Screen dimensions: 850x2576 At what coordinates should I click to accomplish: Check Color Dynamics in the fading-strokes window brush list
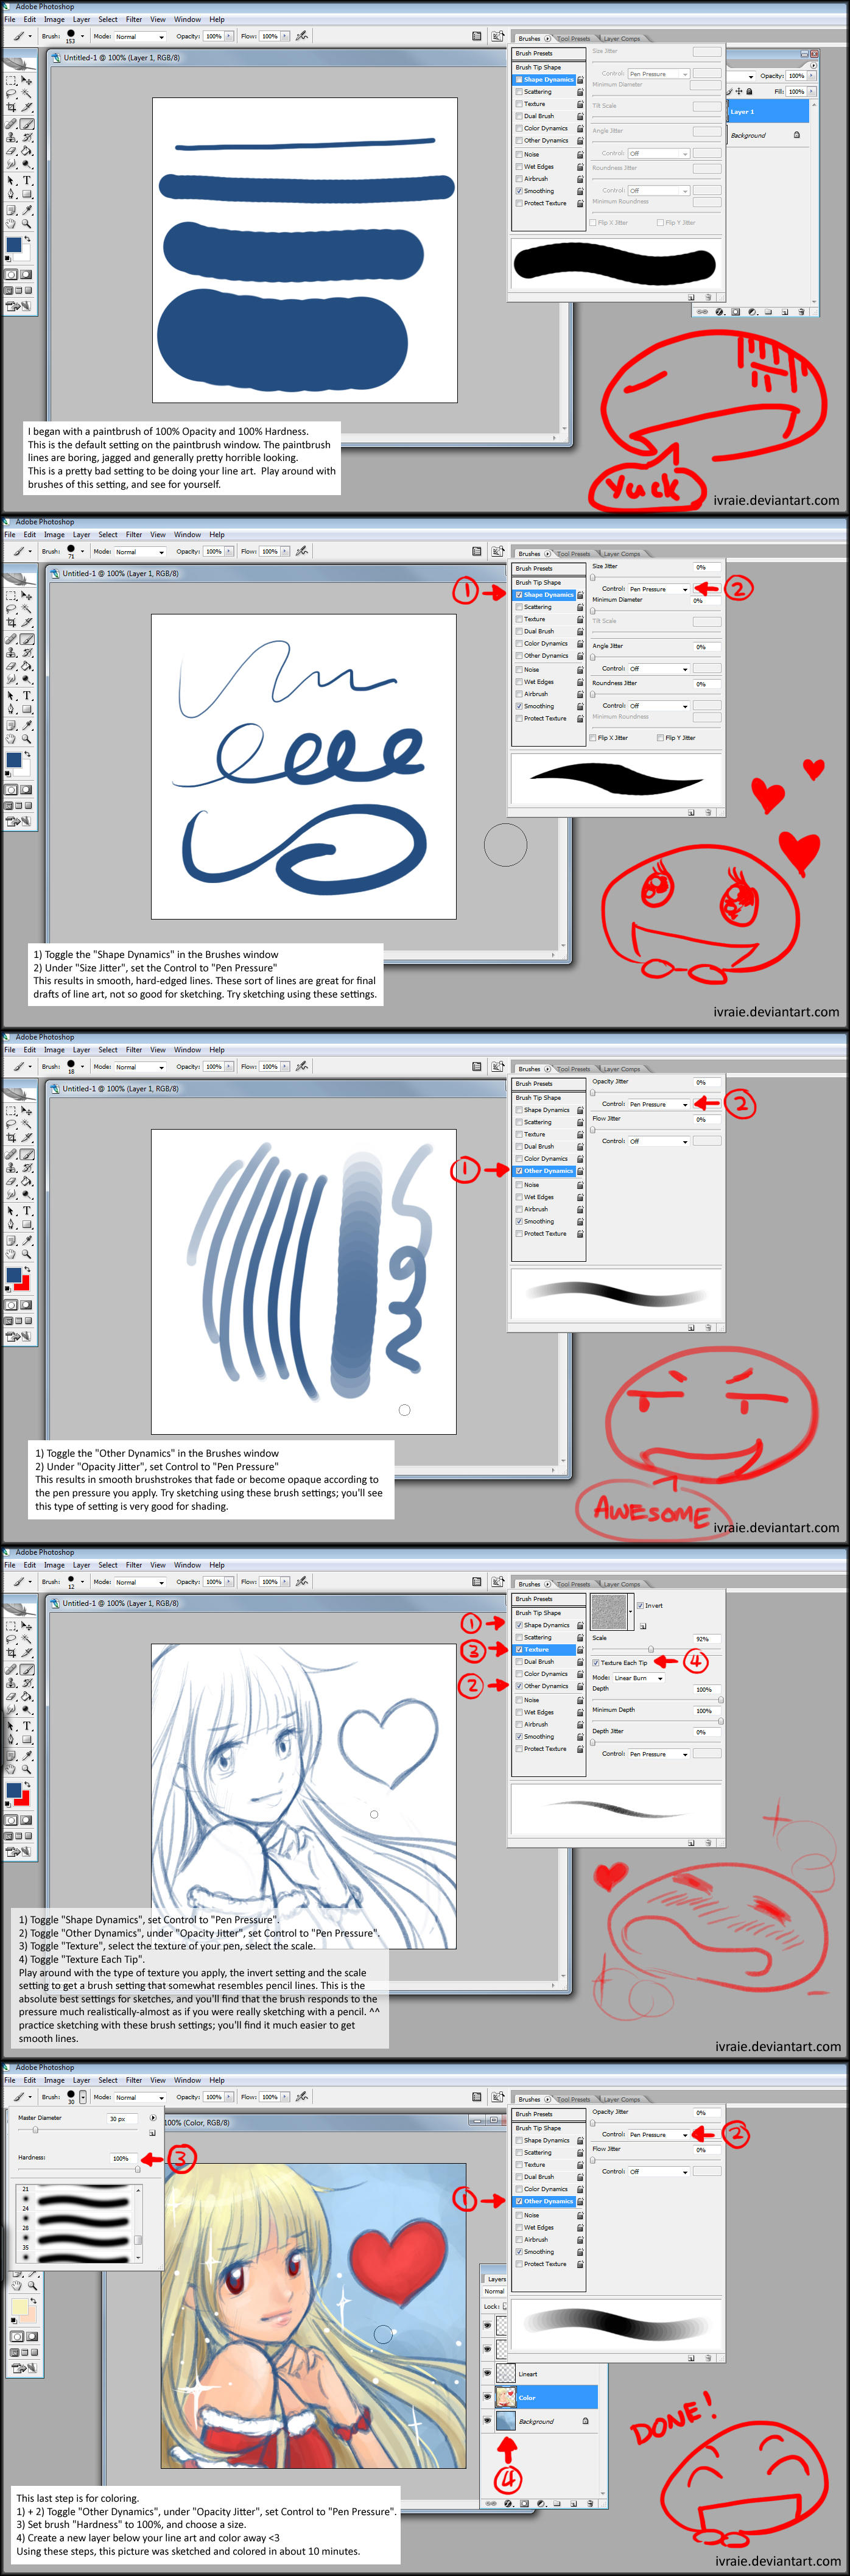pos(519,1159)
